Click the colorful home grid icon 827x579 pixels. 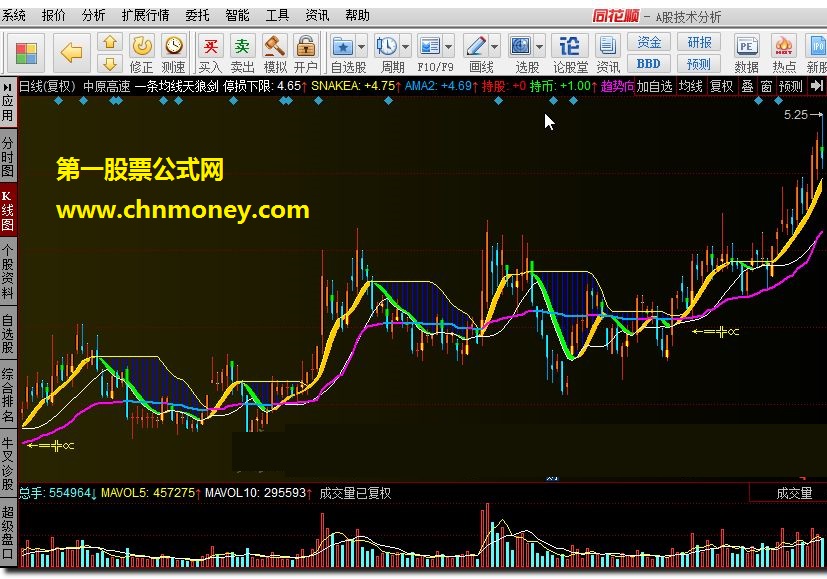coord(26,53)
